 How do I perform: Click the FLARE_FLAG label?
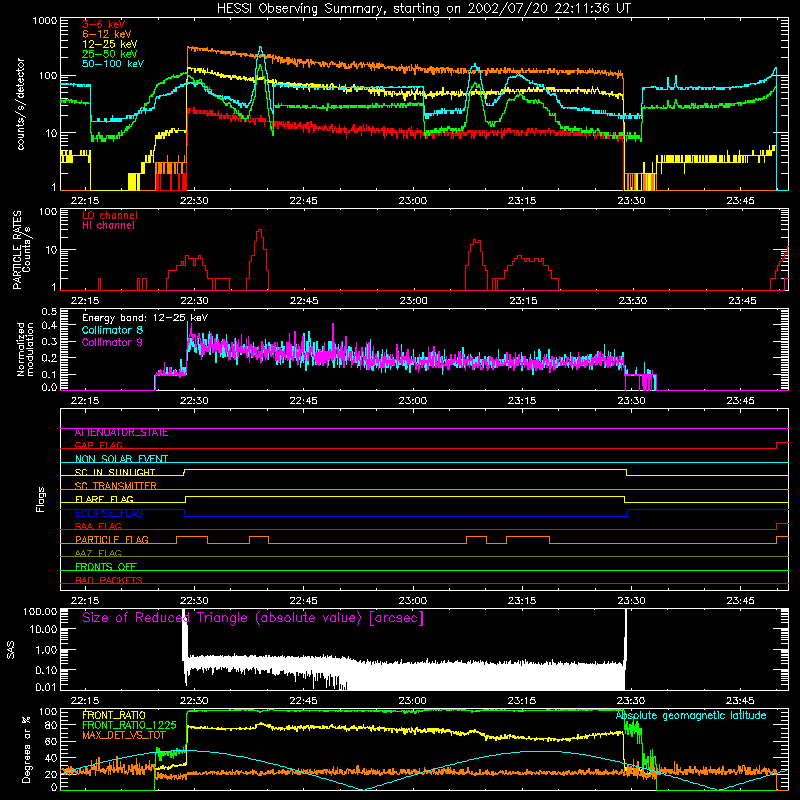pos(104,499)
